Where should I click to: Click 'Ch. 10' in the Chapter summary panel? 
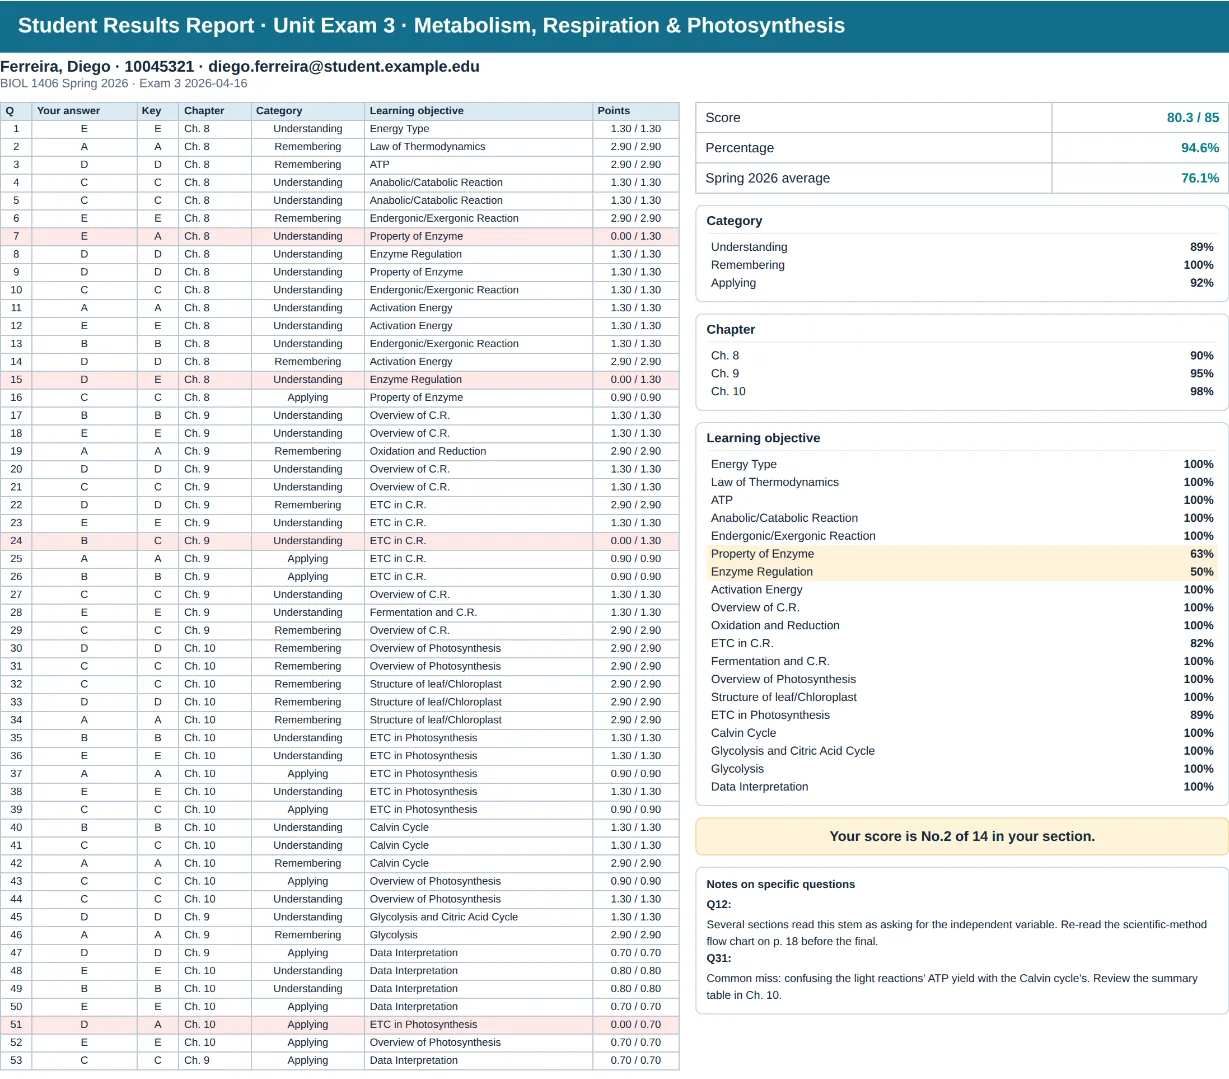(x=728, y=392)
